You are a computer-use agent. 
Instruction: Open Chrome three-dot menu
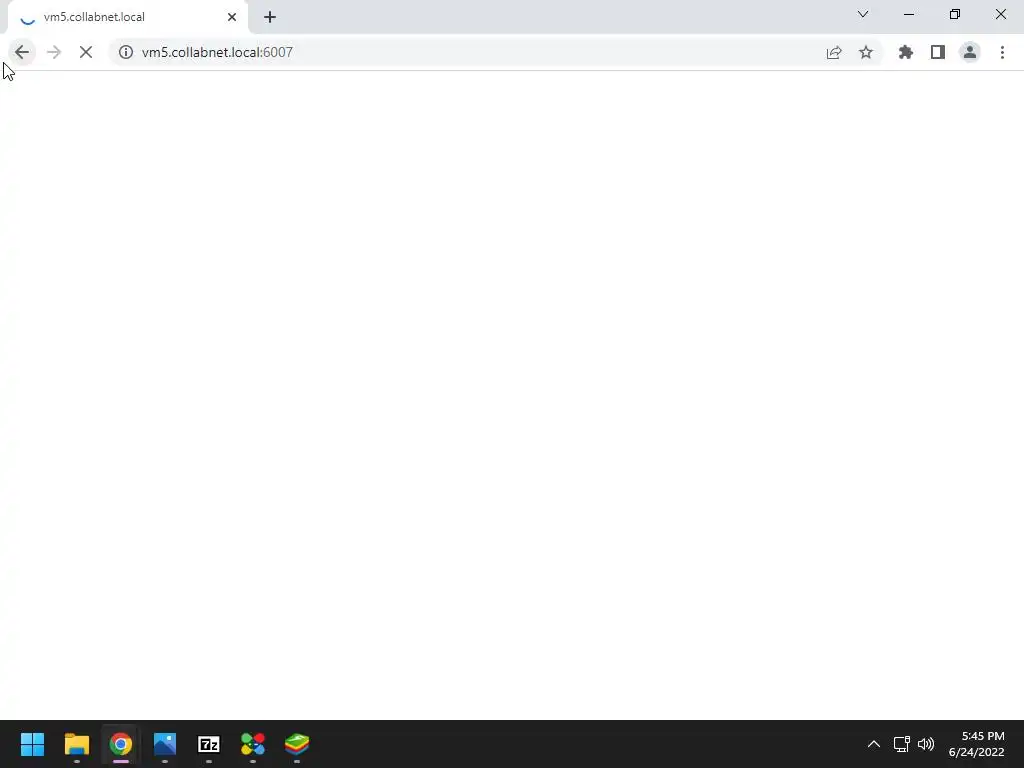tap(1002, 52)
